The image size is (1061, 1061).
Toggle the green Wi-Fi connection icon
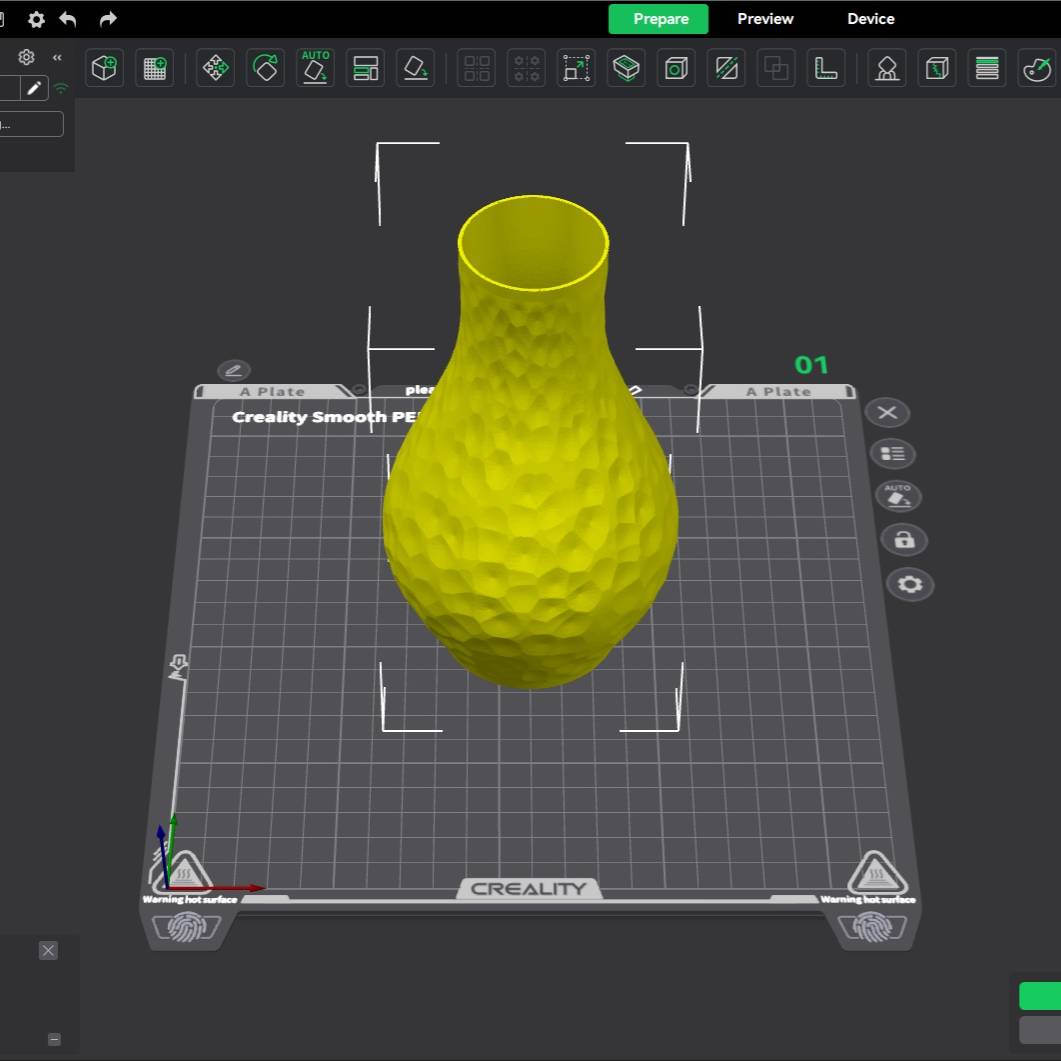[62, 88]
